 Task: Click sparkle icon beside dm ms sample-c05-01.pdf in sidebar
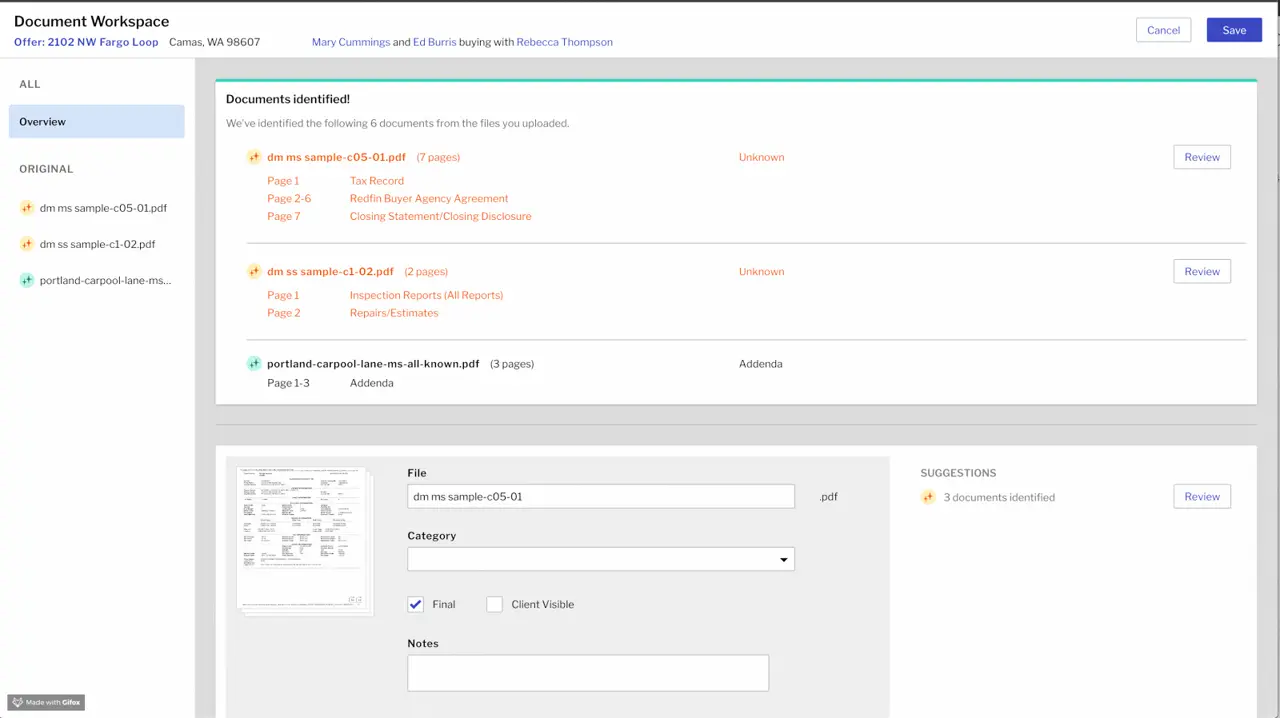click(27, 208)
